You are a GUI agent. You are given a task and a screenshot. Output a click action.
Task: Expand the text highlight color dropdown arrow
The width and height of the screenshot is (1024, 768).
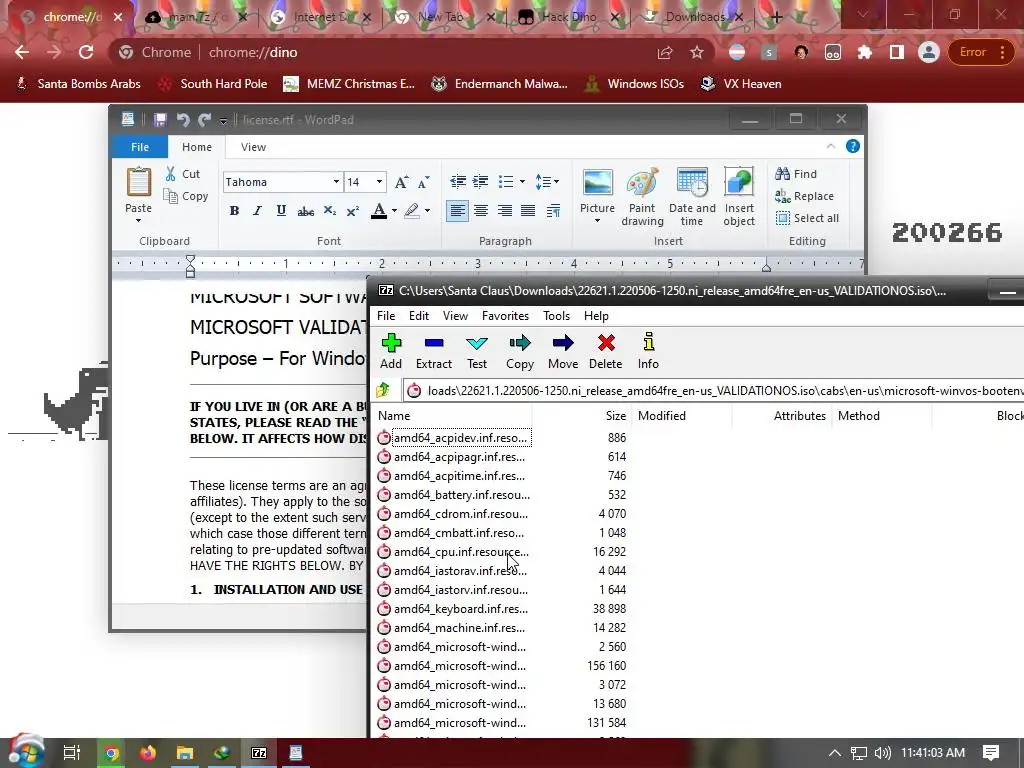pos(427,210)
